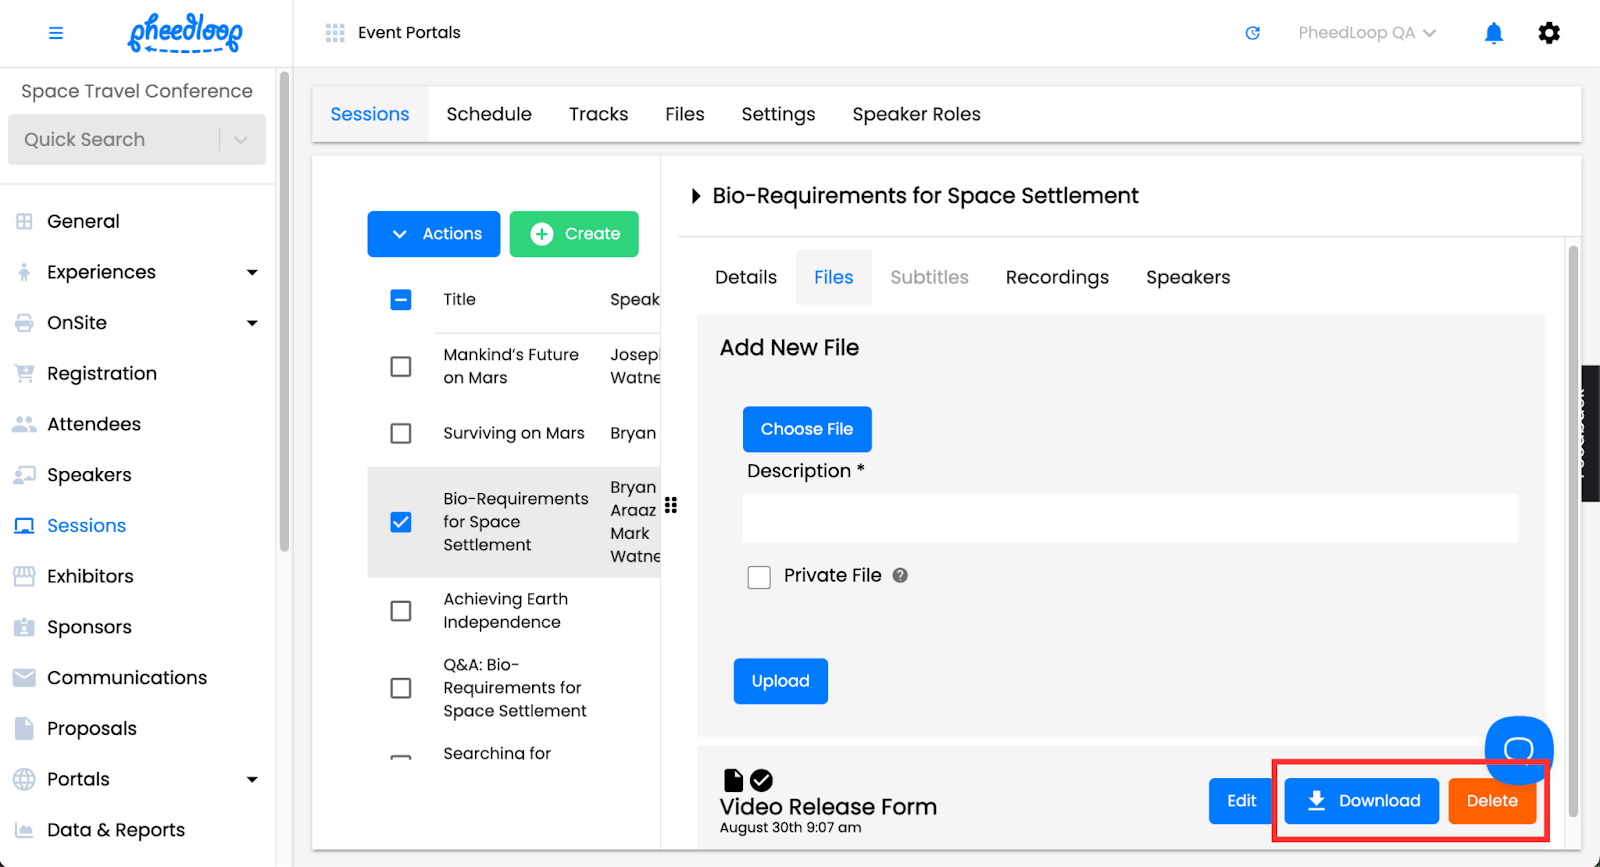Switch to the top Sessions tab

click(x=370, y=114)
